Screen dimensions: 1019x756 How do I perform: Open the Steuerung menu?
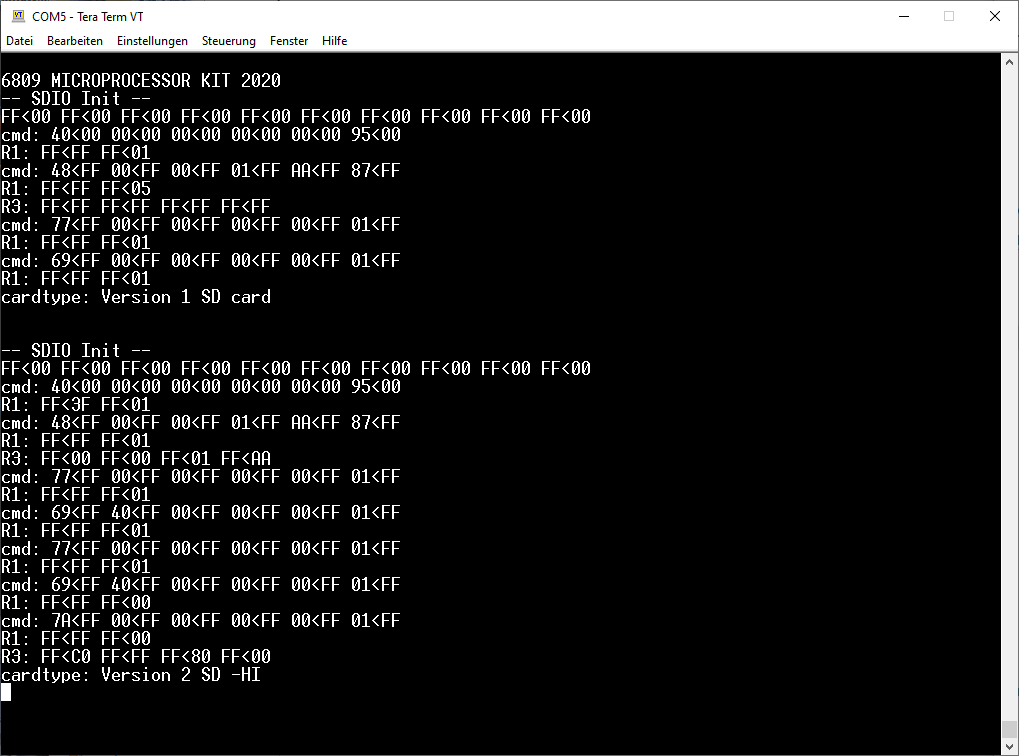(x=228, y=41)
